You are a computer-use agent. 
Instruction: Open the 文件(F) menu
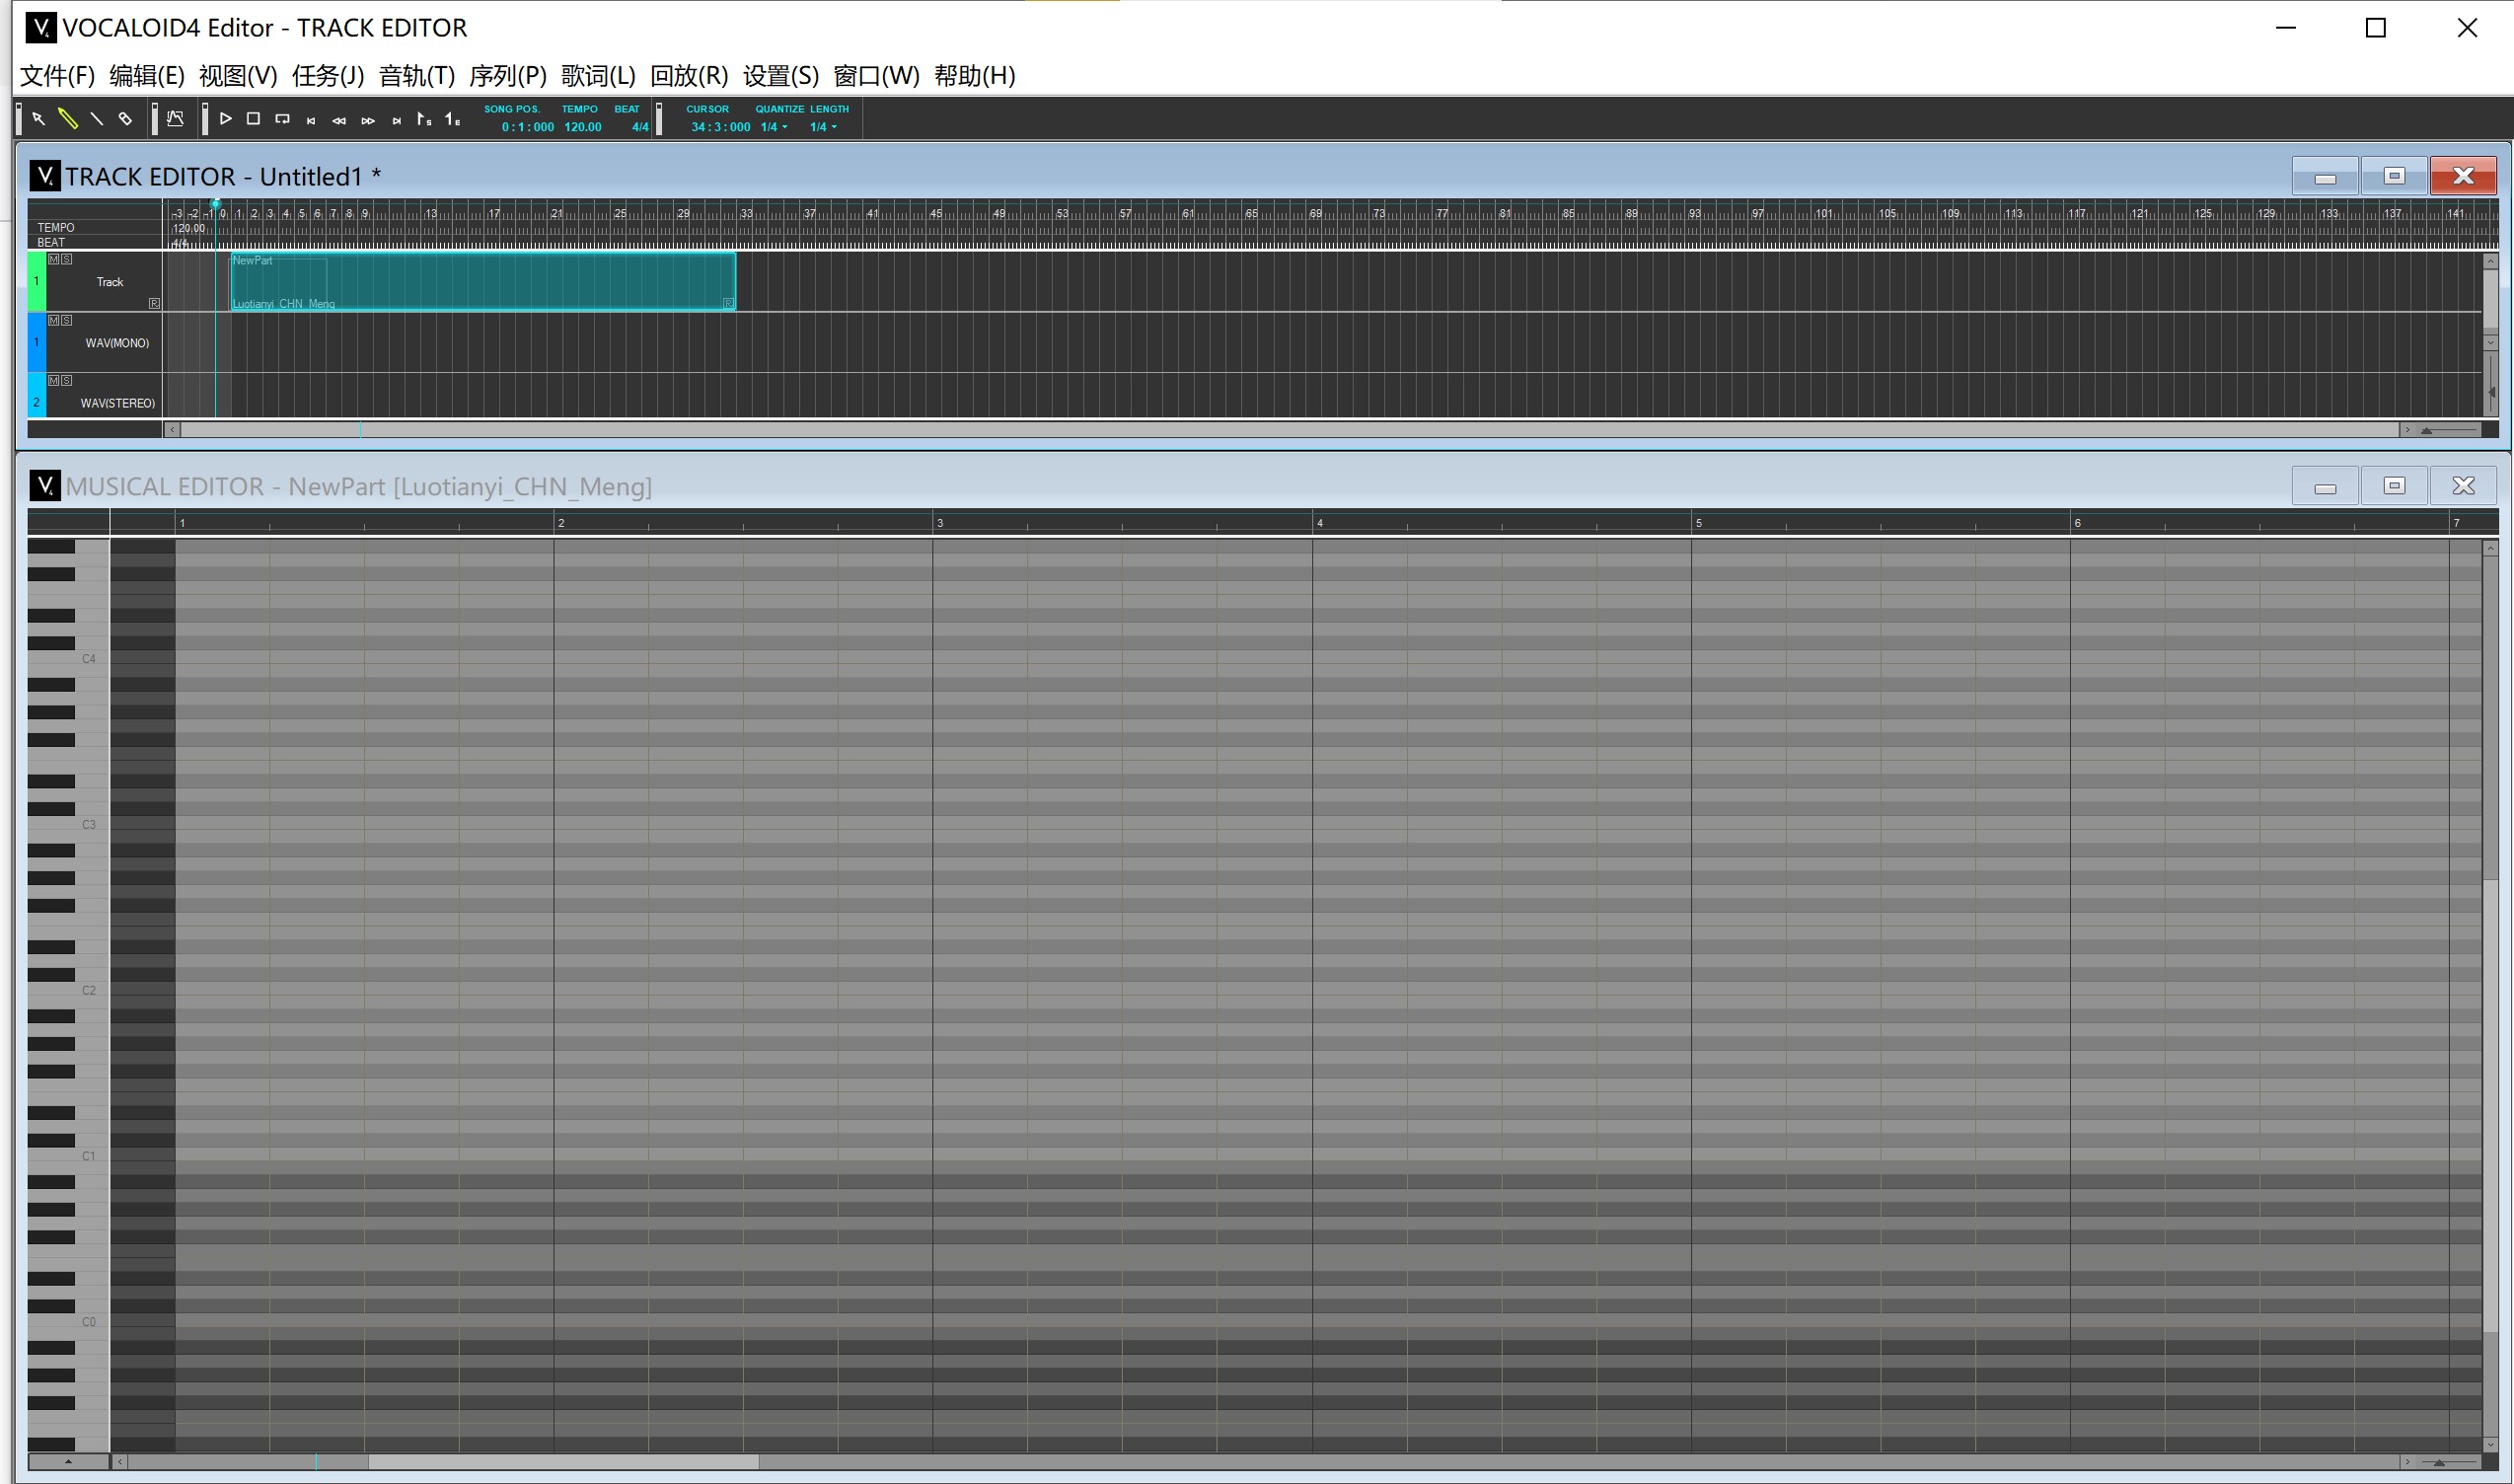tap(57, 76)
